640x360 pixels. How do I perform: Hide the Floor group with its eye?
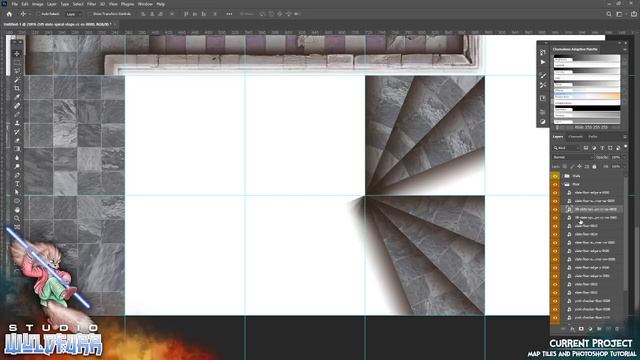point(555,184)
